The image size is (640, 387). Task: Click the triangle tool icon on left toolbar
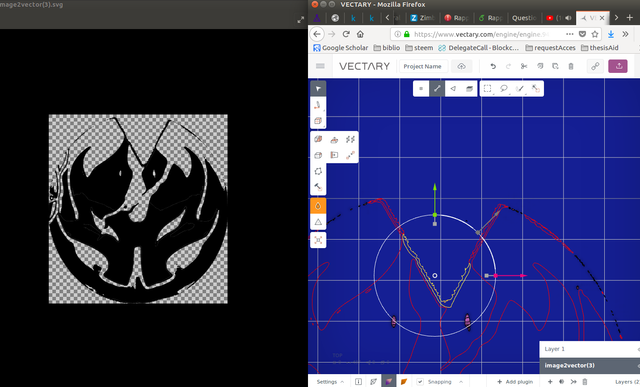click(318, 222)
